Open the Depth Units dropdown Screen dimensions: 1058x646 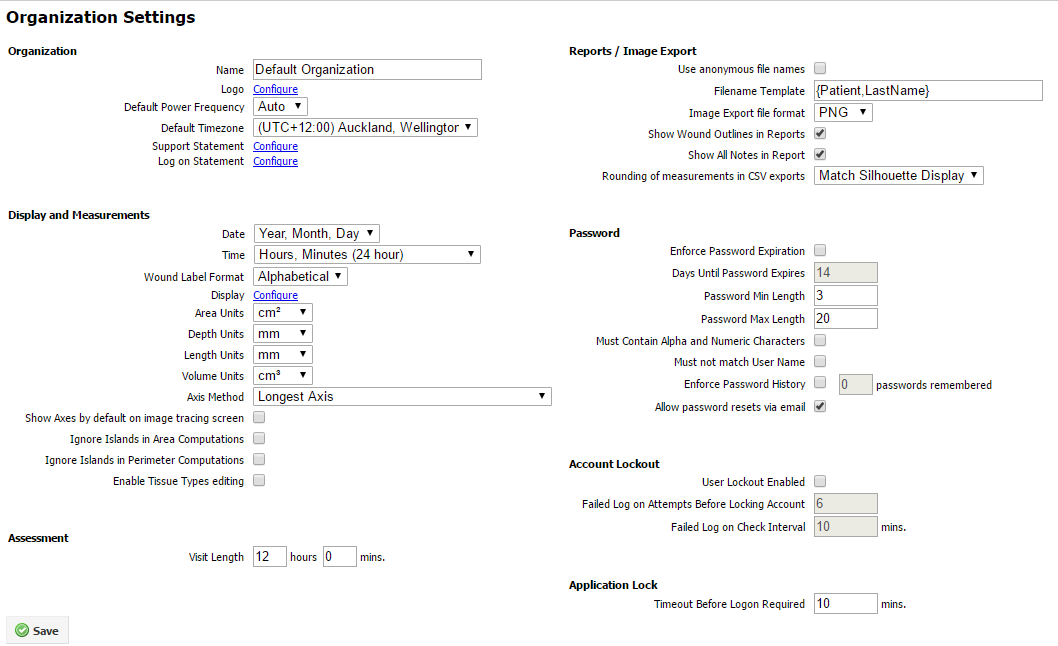tap(283, 333)
